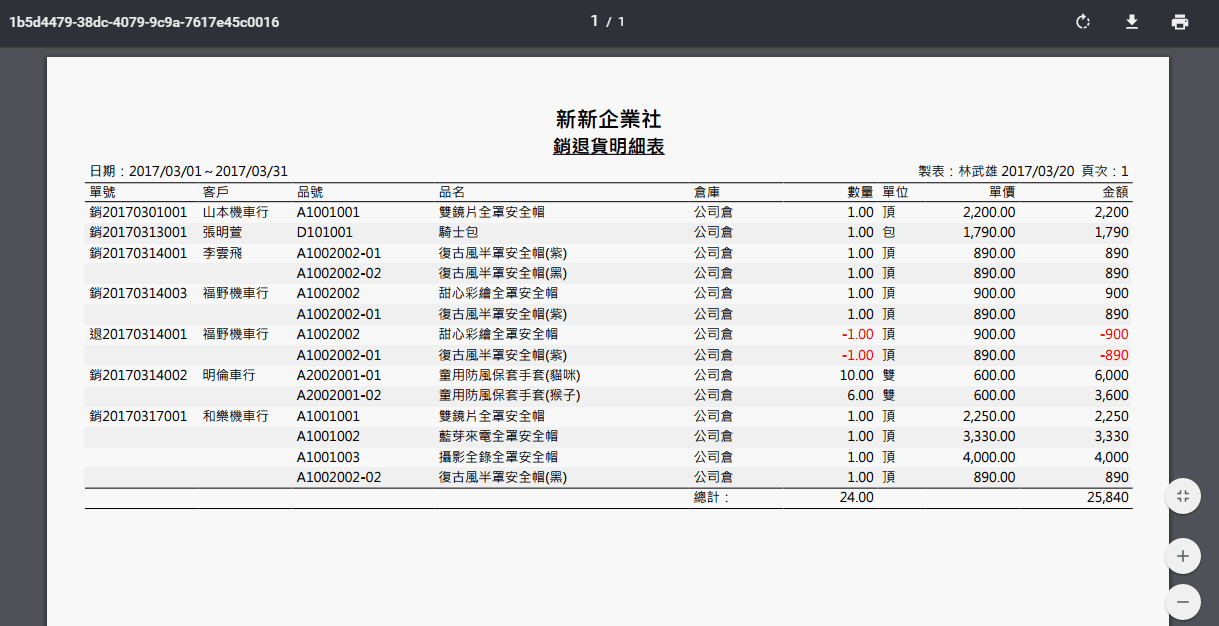
Task: Click customer 張明萱
Action: tap(223, 233)
